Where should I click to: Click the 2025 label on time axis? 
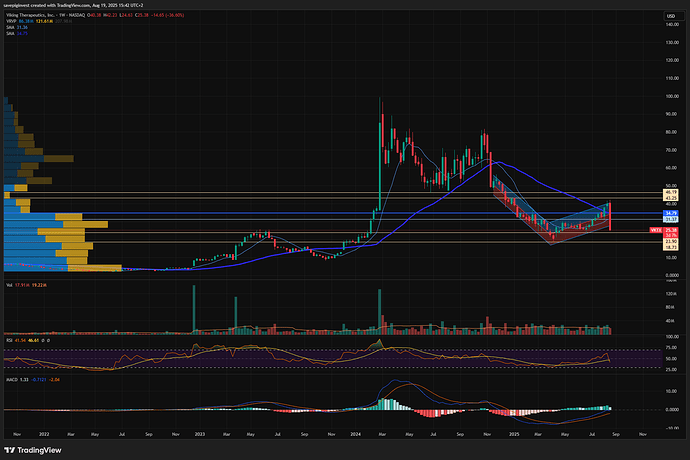(x=514, y=434)
